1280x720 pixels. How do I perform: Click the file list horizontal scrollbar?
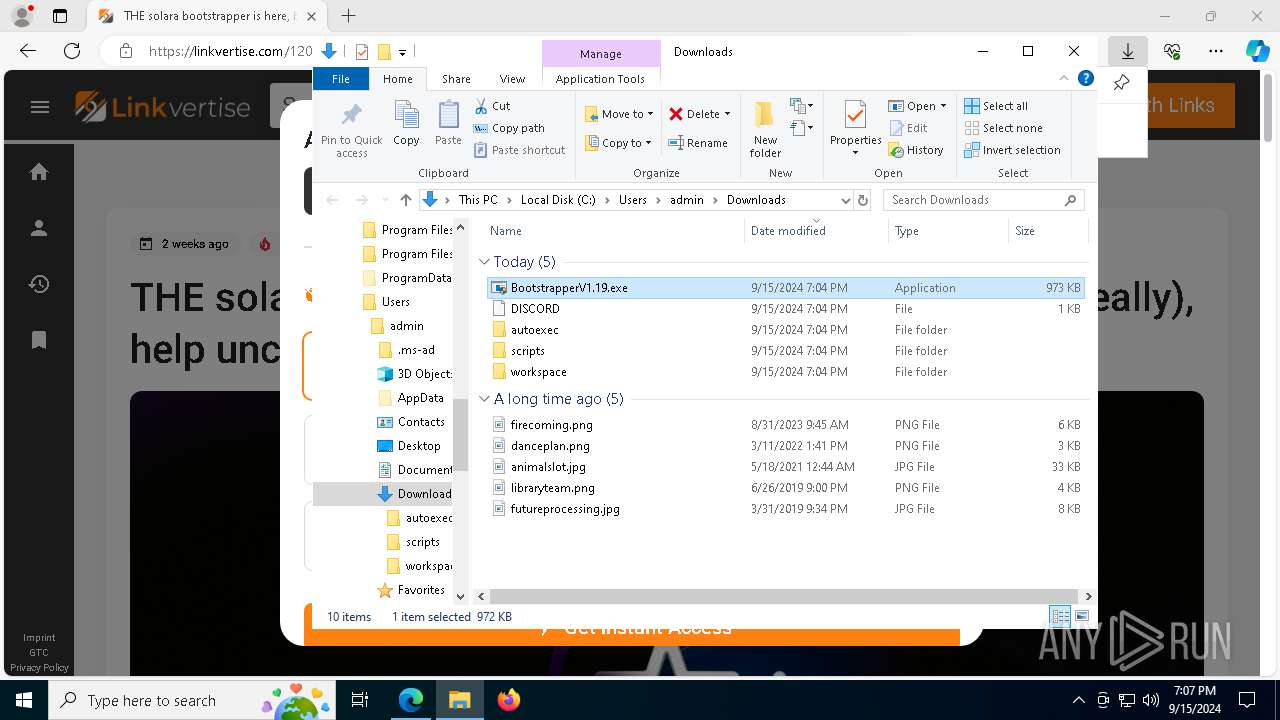[x=783, y=596]
